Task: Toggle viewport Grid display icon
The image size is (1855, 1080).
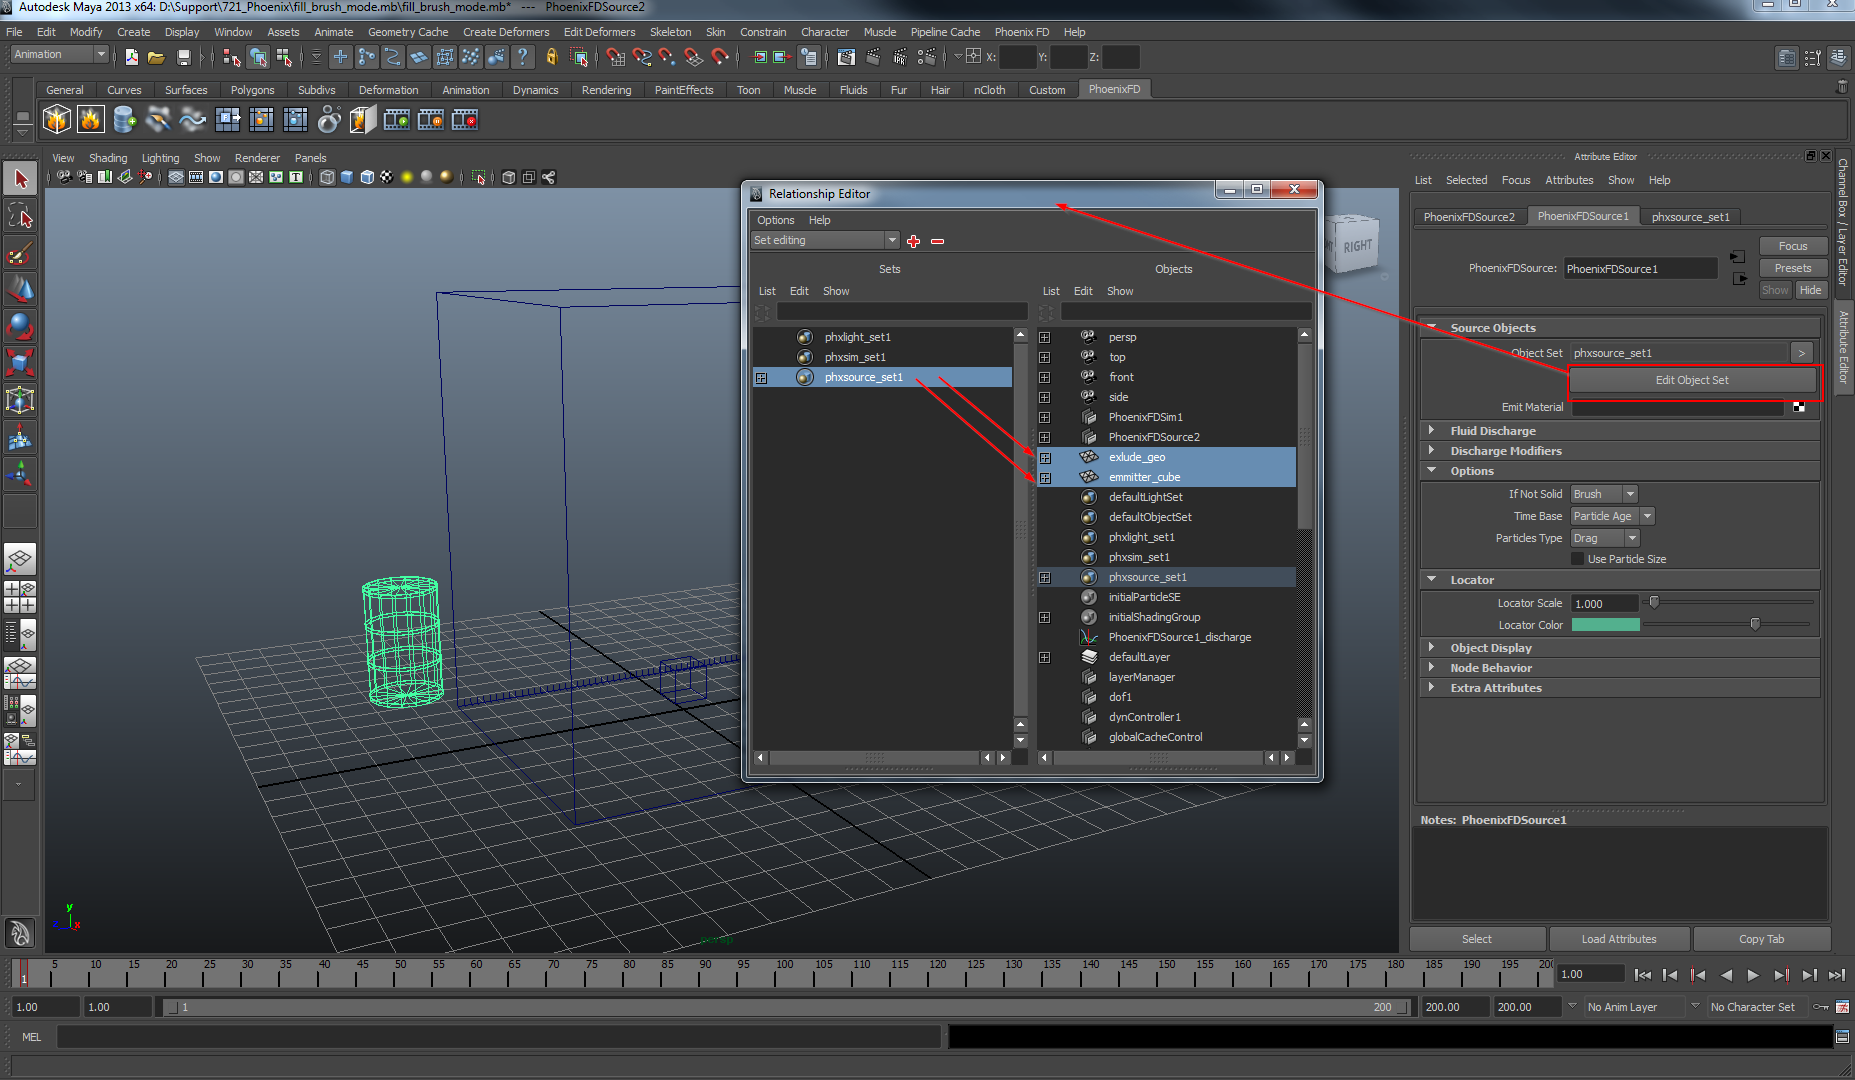Action: coord(176,177)
